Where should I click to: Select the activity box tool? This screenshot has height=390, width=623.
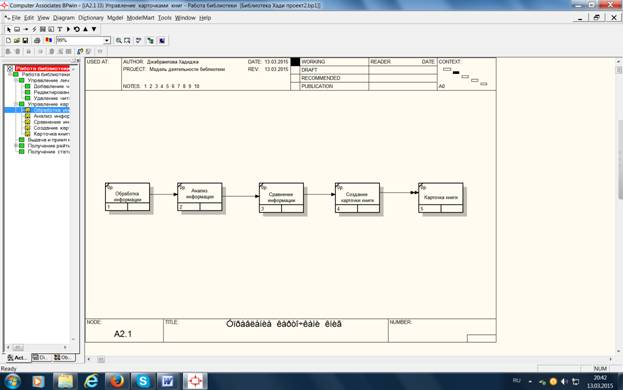pos(17,29)
